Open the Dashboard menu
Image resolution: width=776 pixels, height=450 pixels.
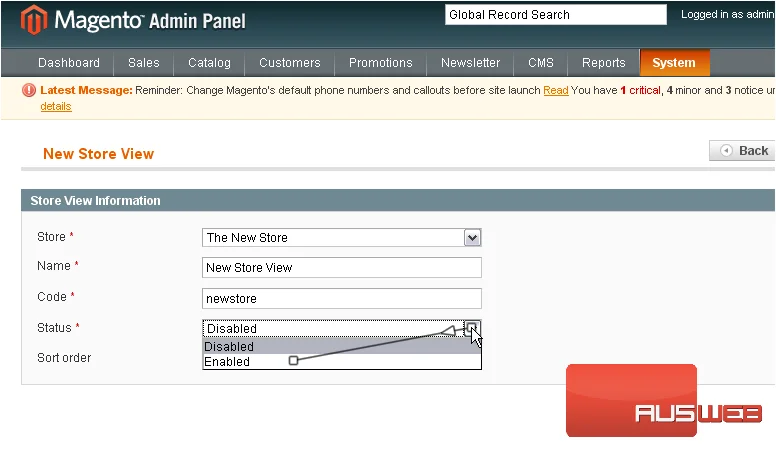[69, 63]
